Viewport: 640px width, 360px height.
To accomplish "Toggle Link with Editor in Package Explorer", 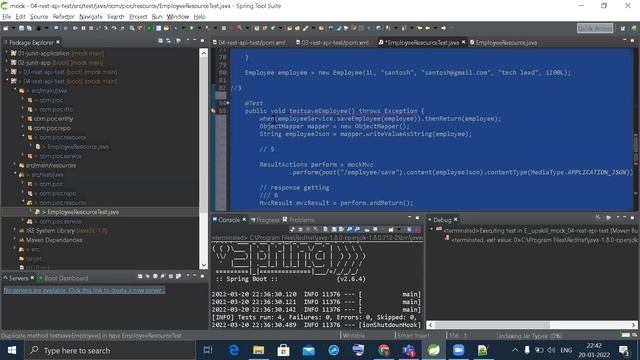I will point(168,41).
